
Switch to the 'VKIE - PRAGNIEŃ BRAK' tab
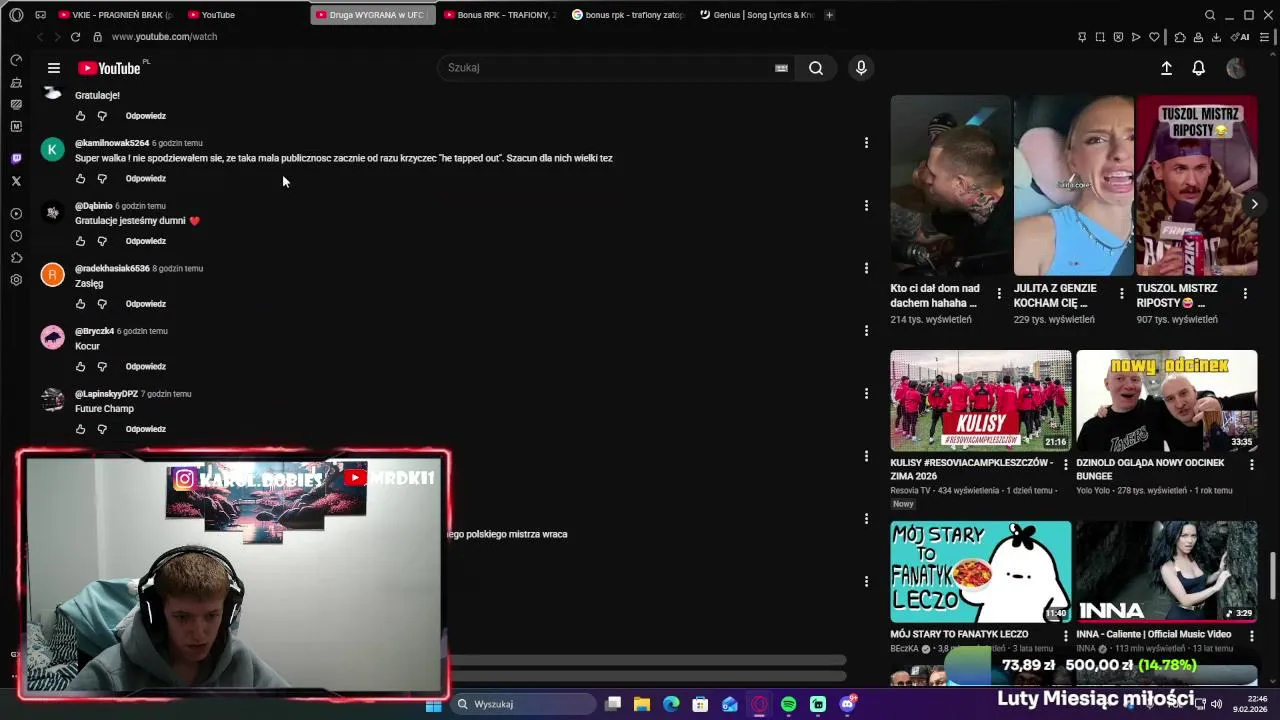coord(115,15)
